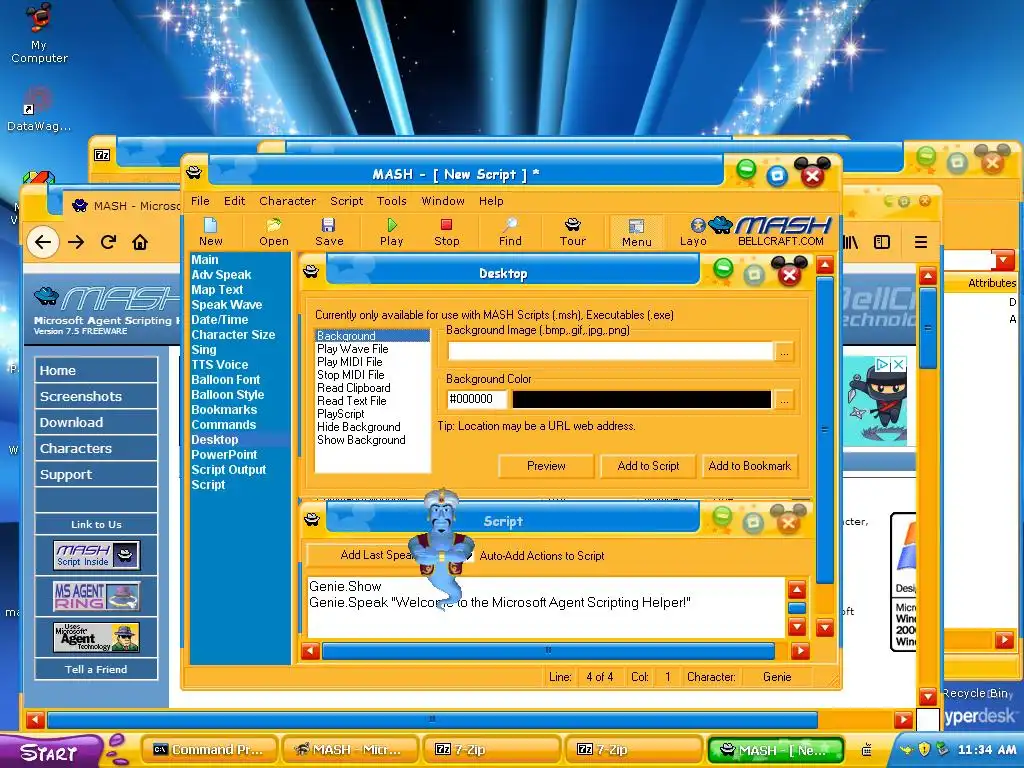Open a script with the Open icon

pos(274,232)
